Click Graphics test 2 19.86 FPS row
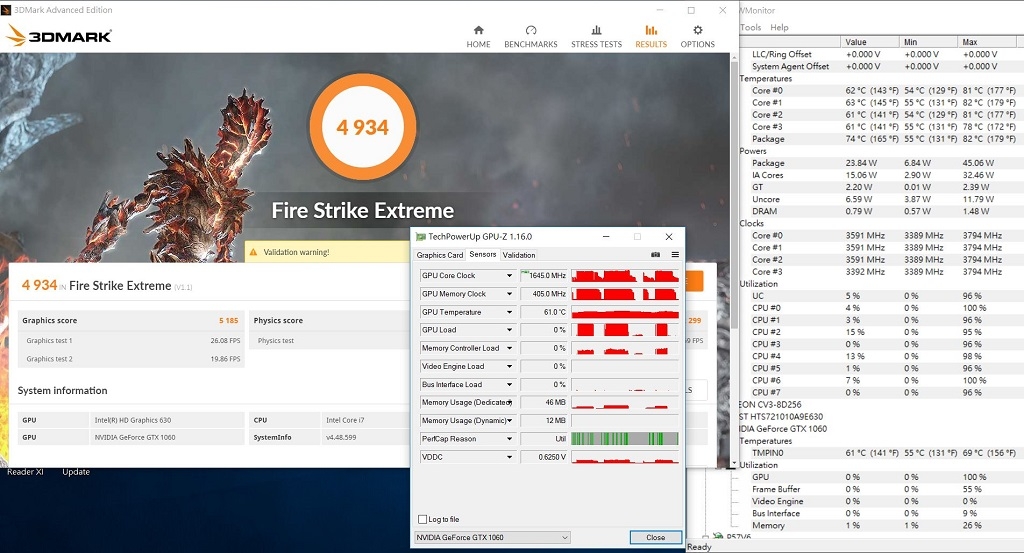 coord(131,358)
